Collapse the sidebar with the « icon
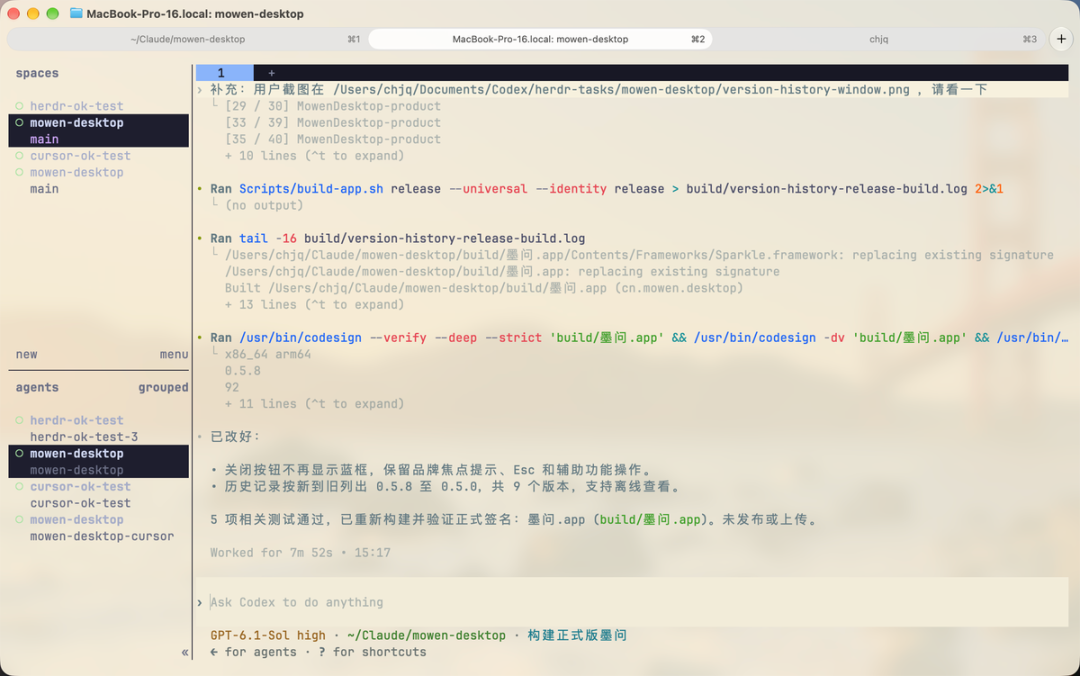The height and width of the screenshot is (676, 1080). click(185, 652)
